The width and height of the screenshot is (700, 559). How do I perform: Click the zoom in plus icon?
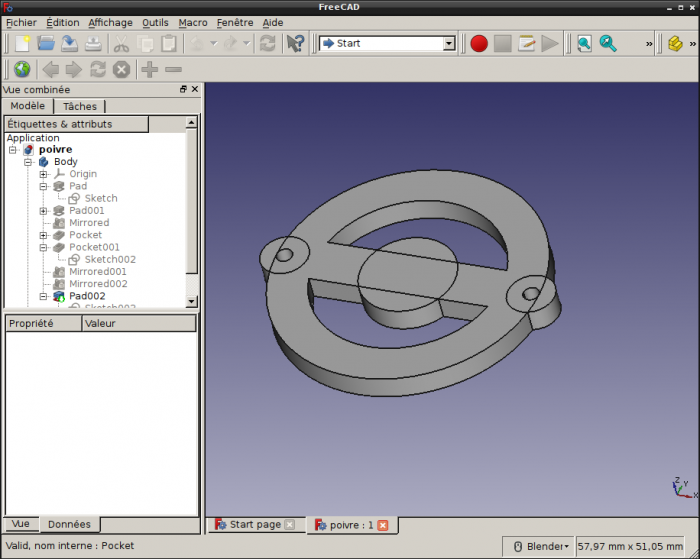149,69
